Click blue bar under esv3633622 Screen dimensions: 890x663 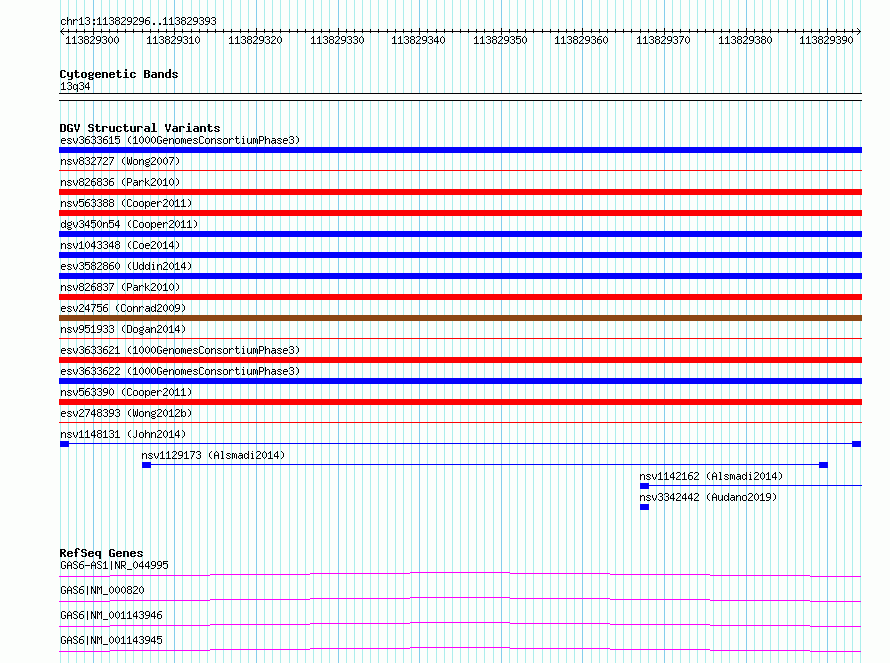pos(460,381)
